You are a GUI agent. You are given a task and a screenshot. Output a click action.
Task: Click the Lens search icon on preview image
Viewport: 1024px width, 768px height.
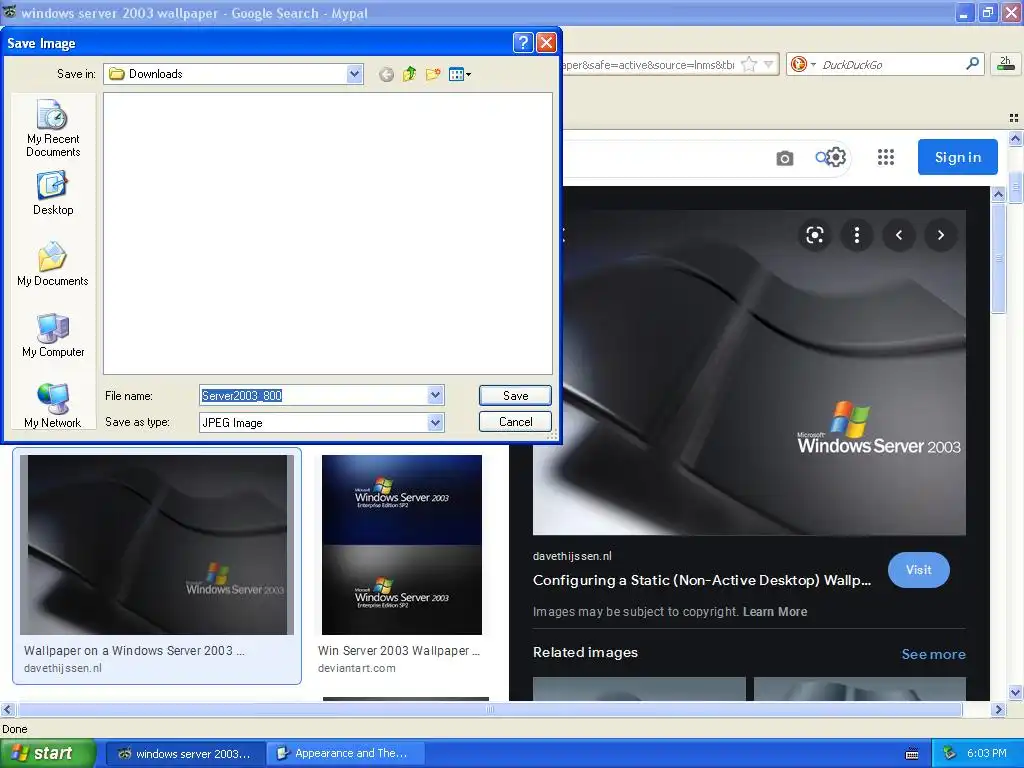(814, 235)
